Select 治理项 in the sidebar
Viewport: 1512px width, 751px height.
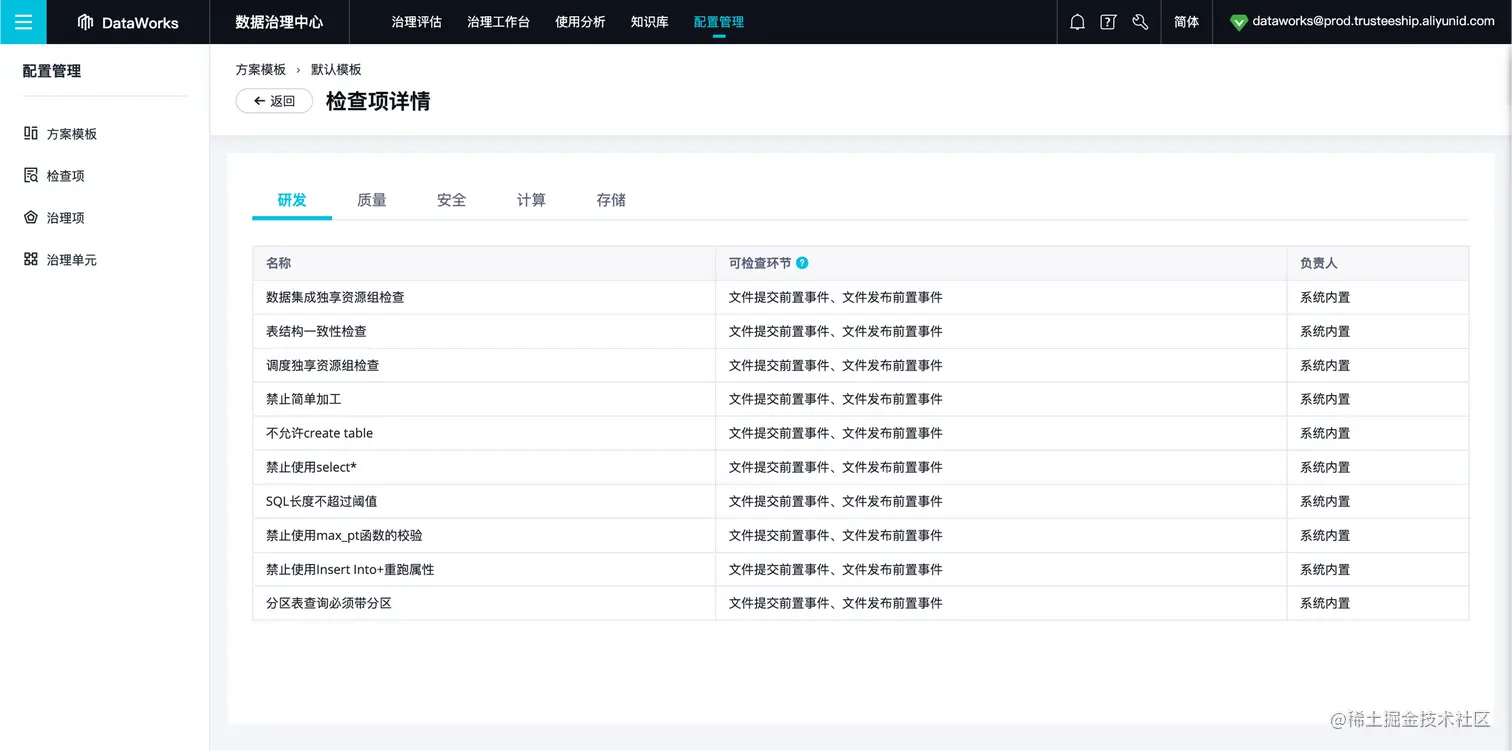66,218
